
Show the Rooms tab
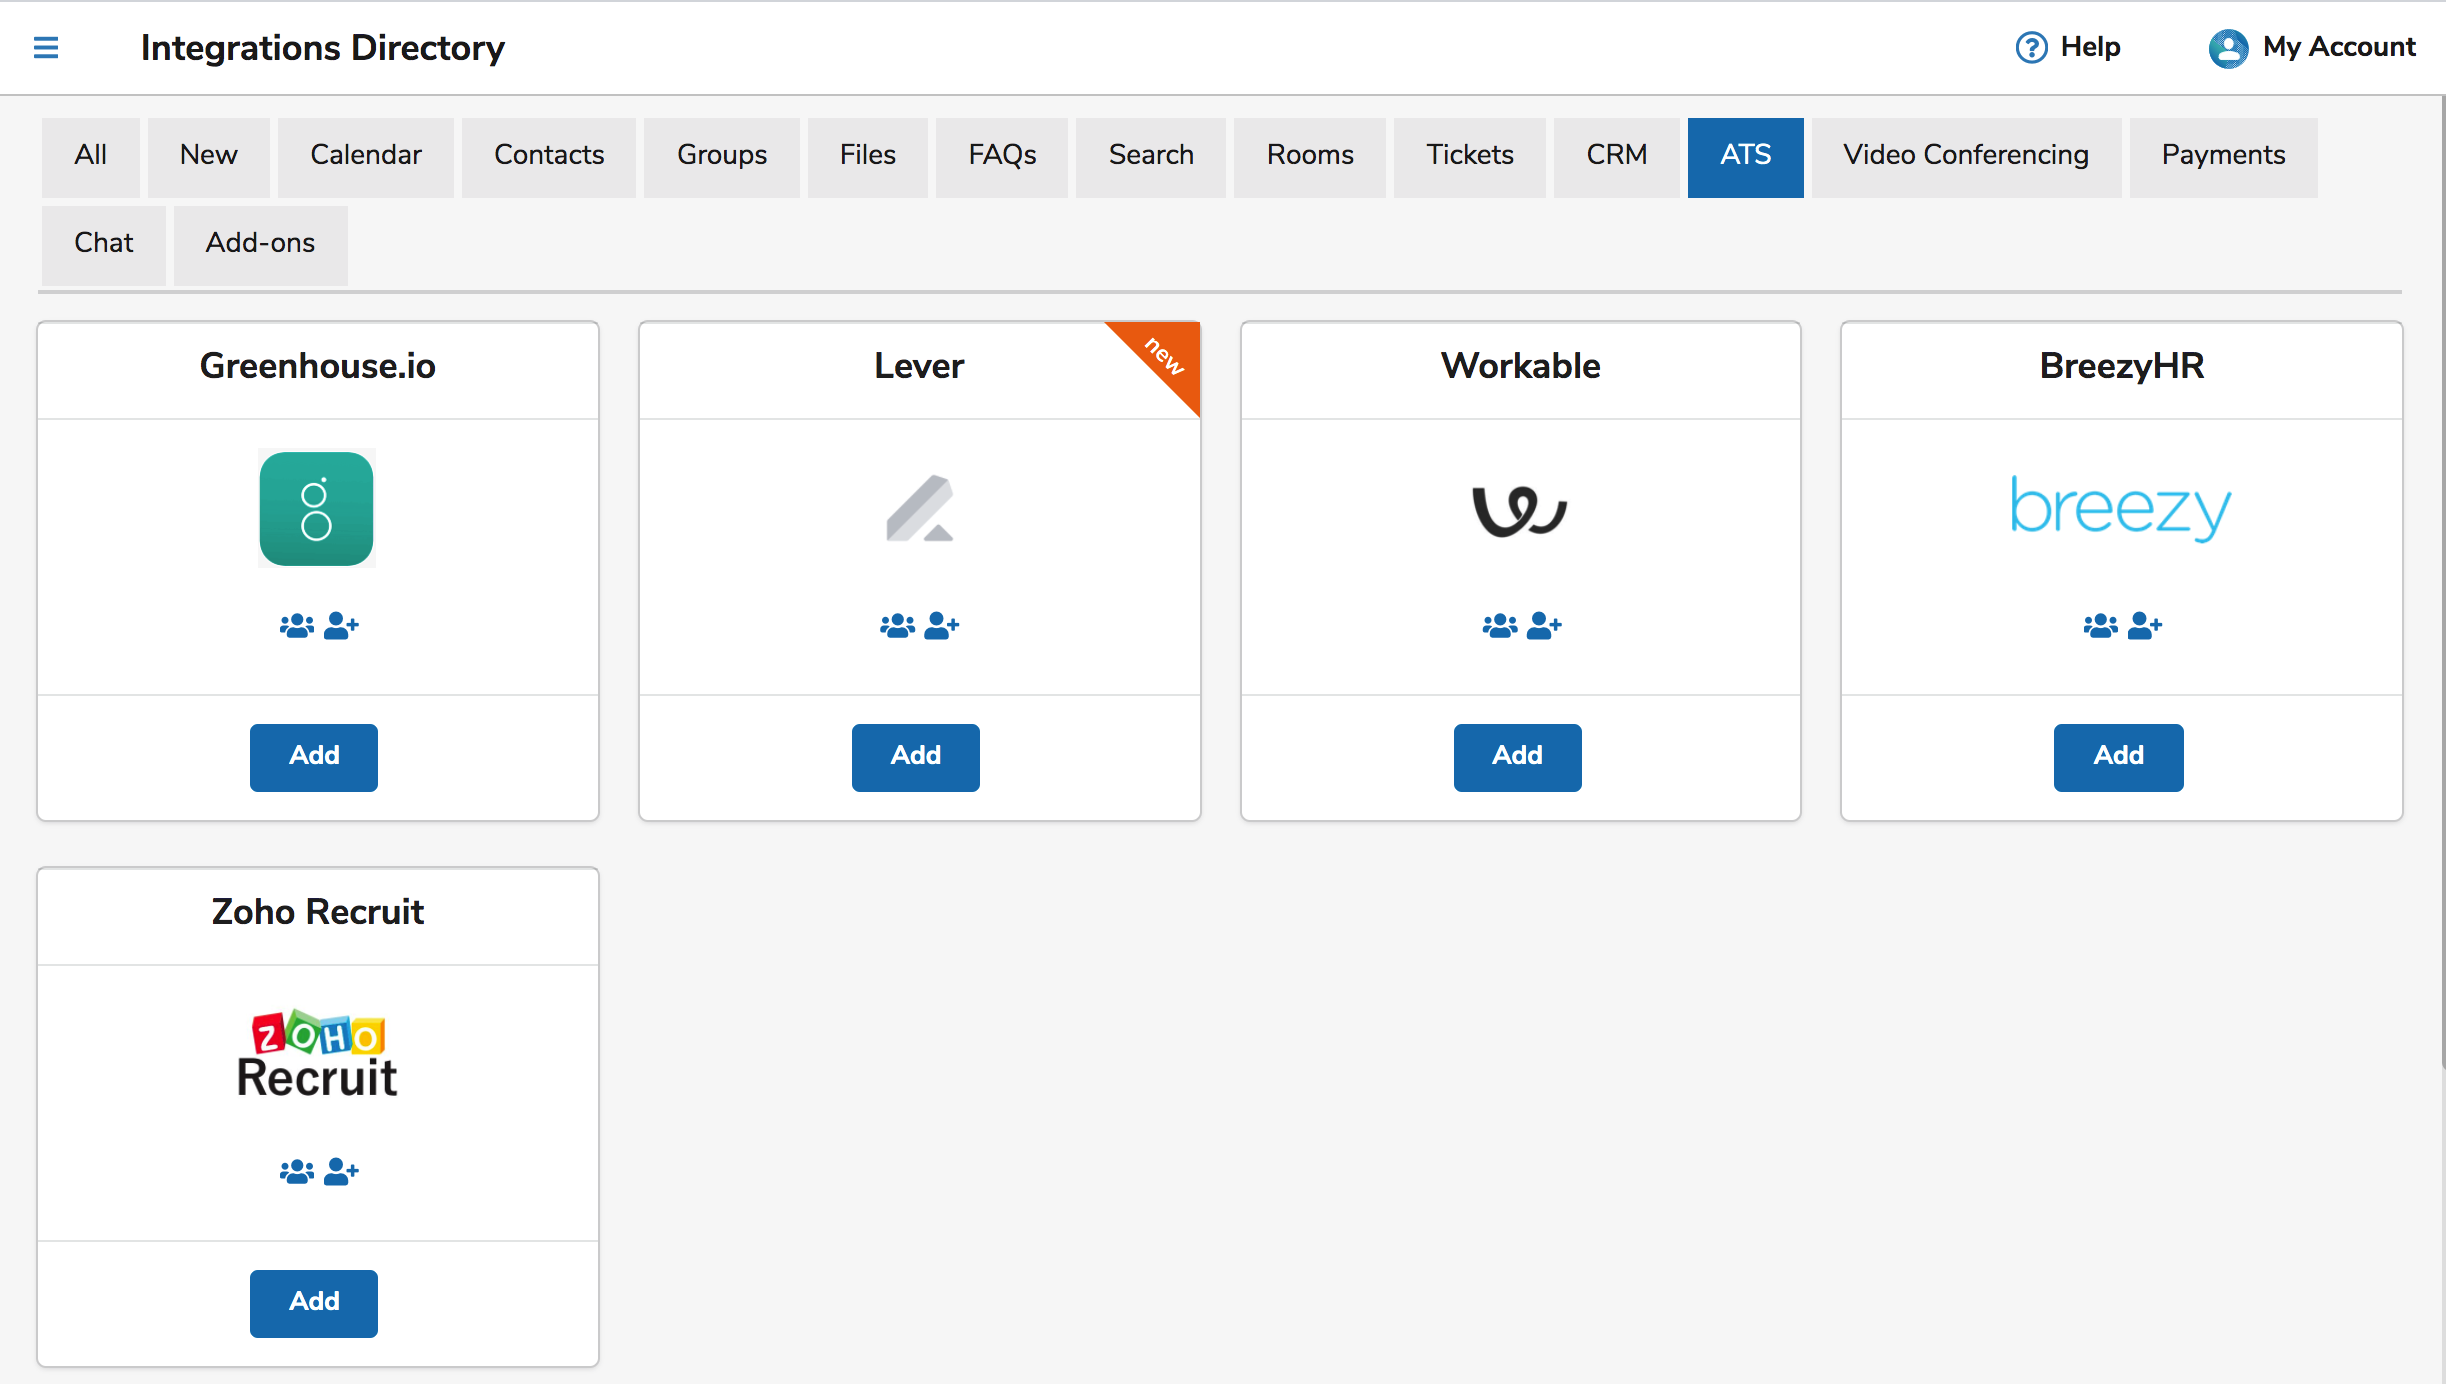(x=1310, y=156)
